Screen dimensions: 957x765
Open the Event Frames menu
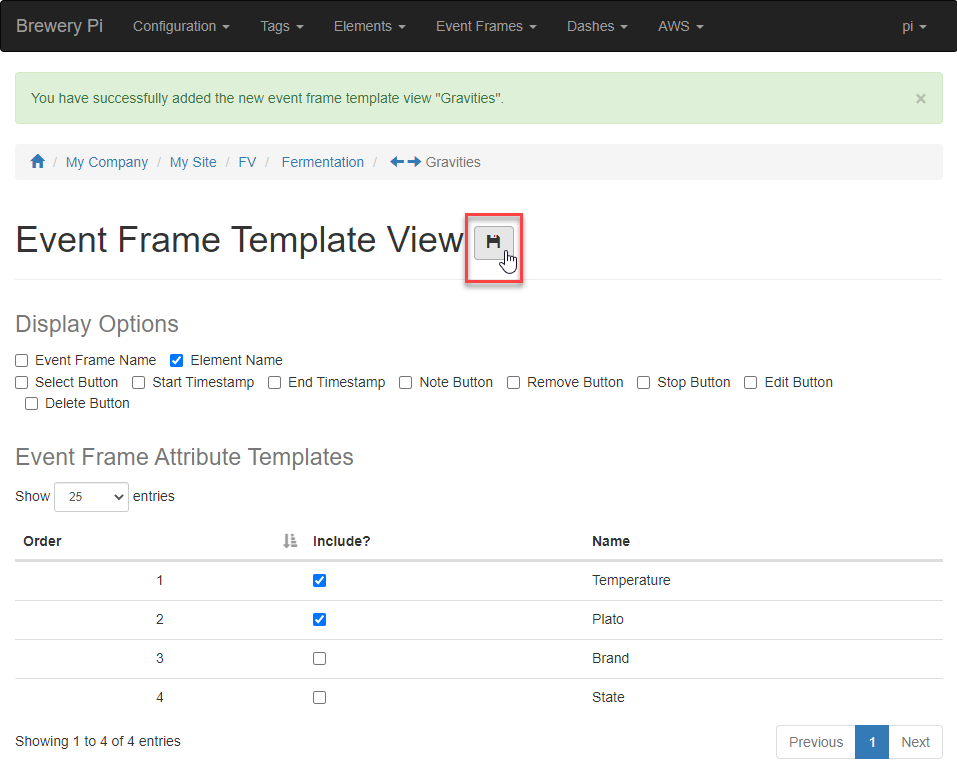(x=486, y=26)
